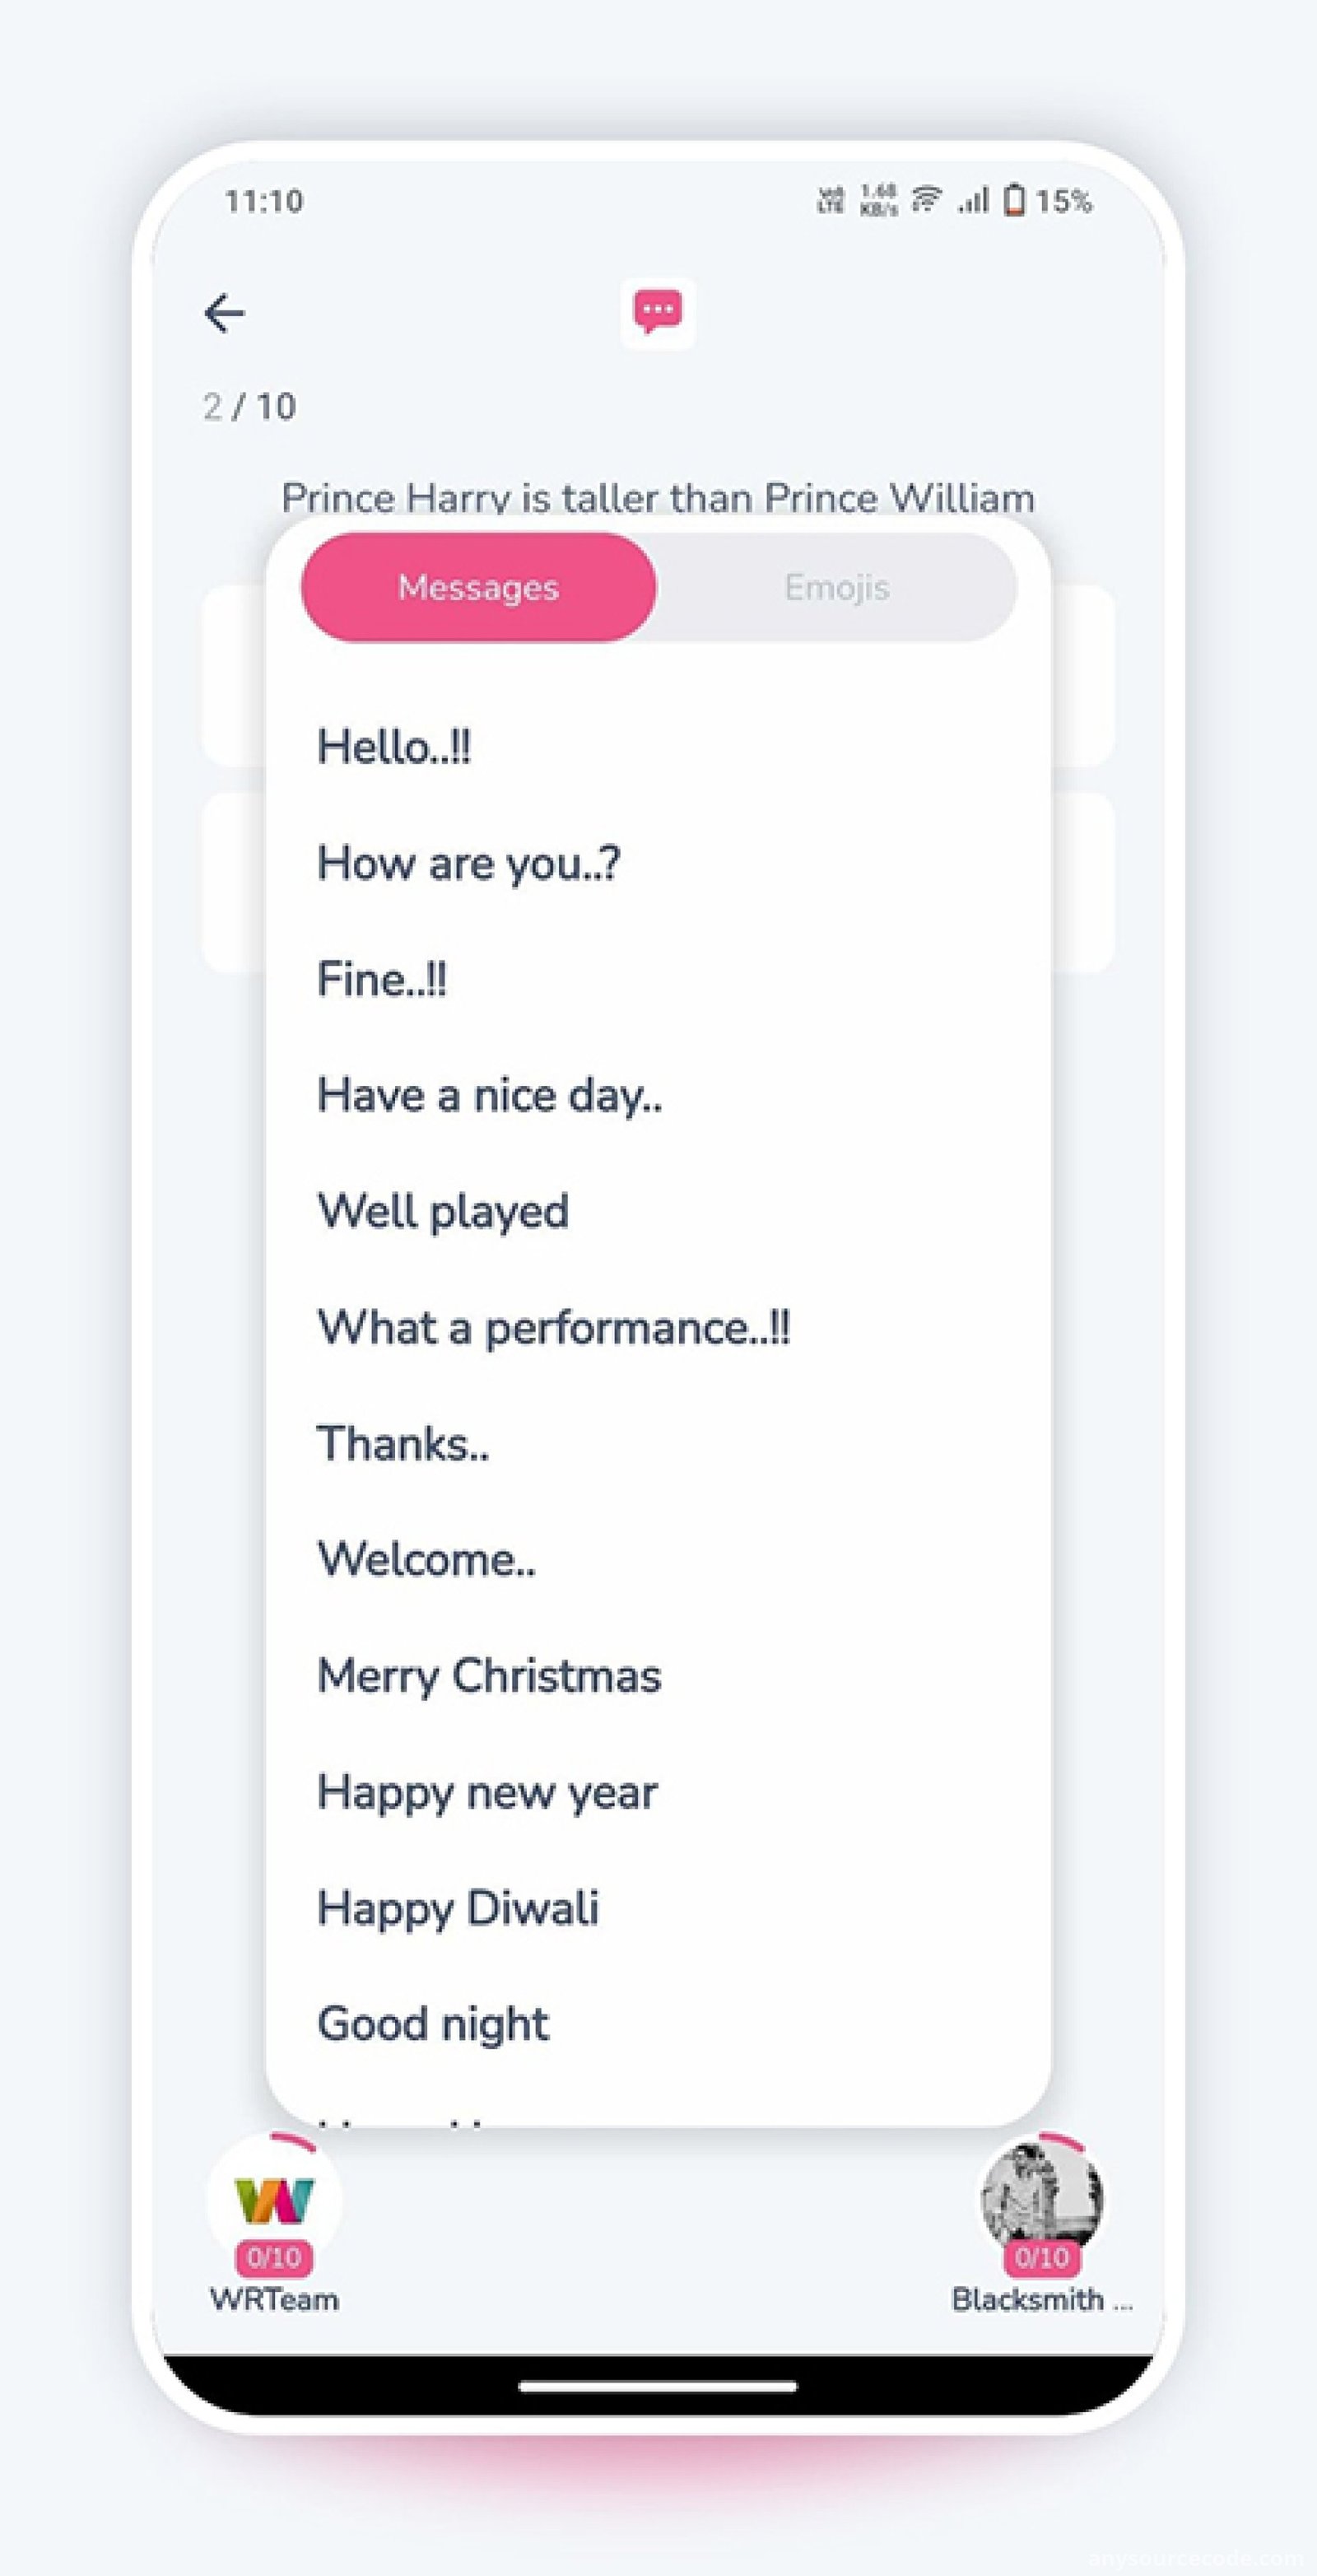This screenshot has height=2576, width=1317.
Task: Tap the WRTeam 0/10 score badge
Action: [x=274, y=2257]
